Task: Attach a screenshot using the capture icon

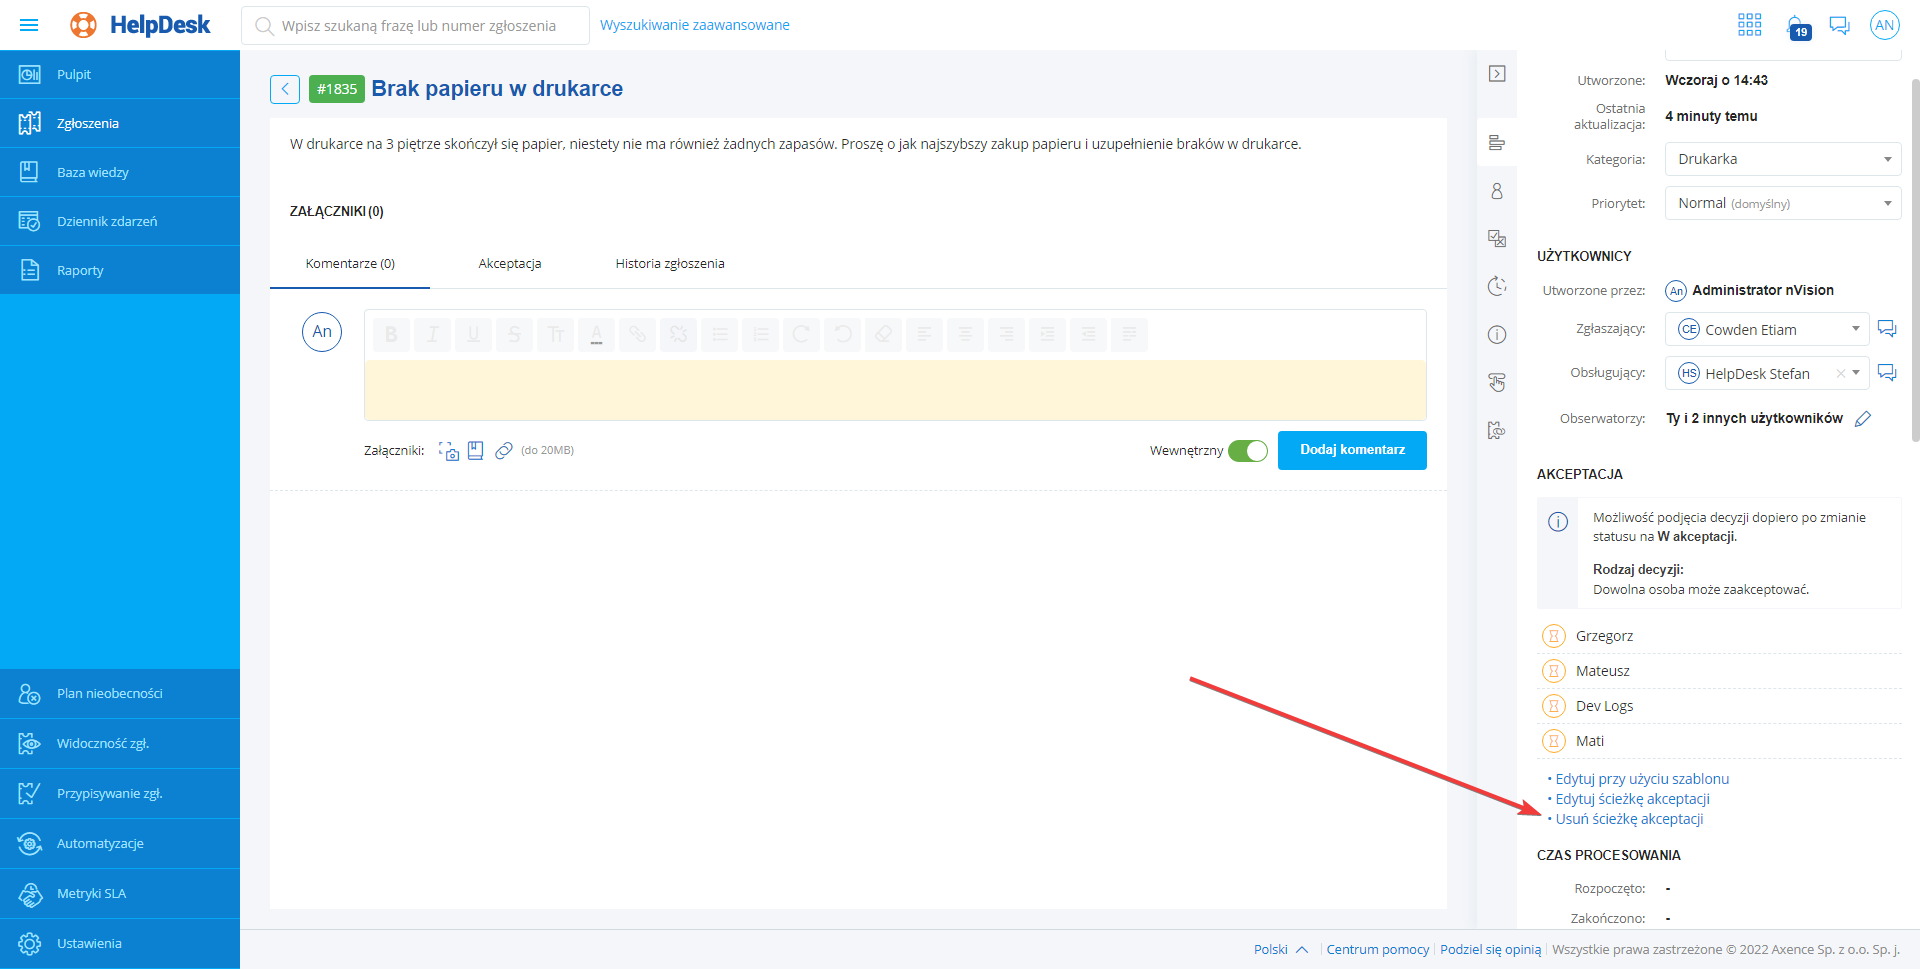Action: coord(449,451)
